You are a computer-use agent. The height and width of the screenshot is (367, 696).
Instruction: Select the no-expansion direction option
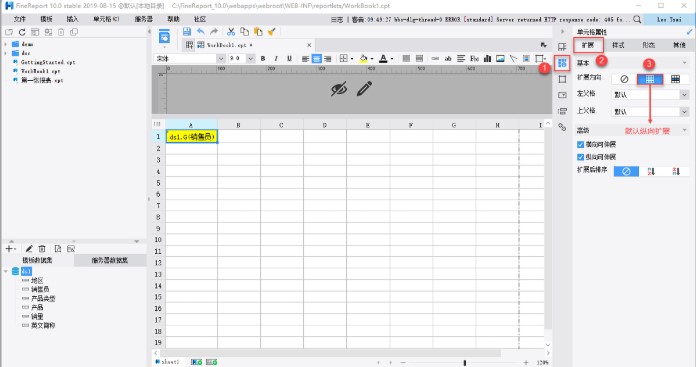[624, 79]
